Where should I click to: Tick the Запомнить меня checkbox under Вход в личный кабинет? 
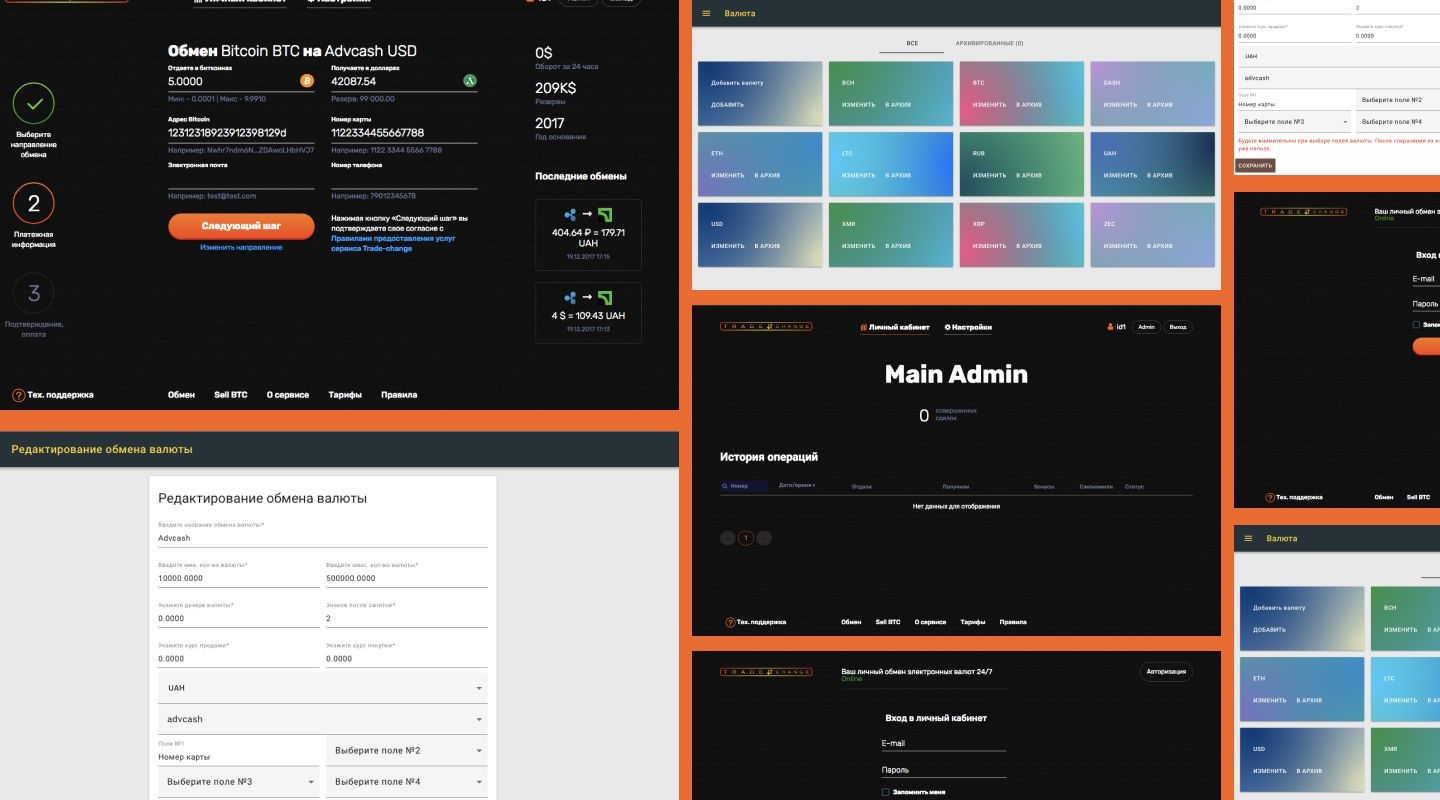885,792
